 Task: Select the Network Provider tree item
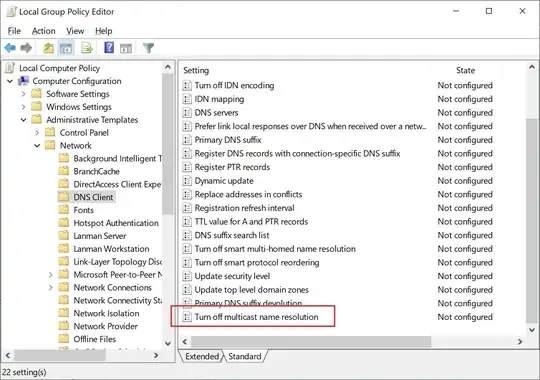pos(105,326)
